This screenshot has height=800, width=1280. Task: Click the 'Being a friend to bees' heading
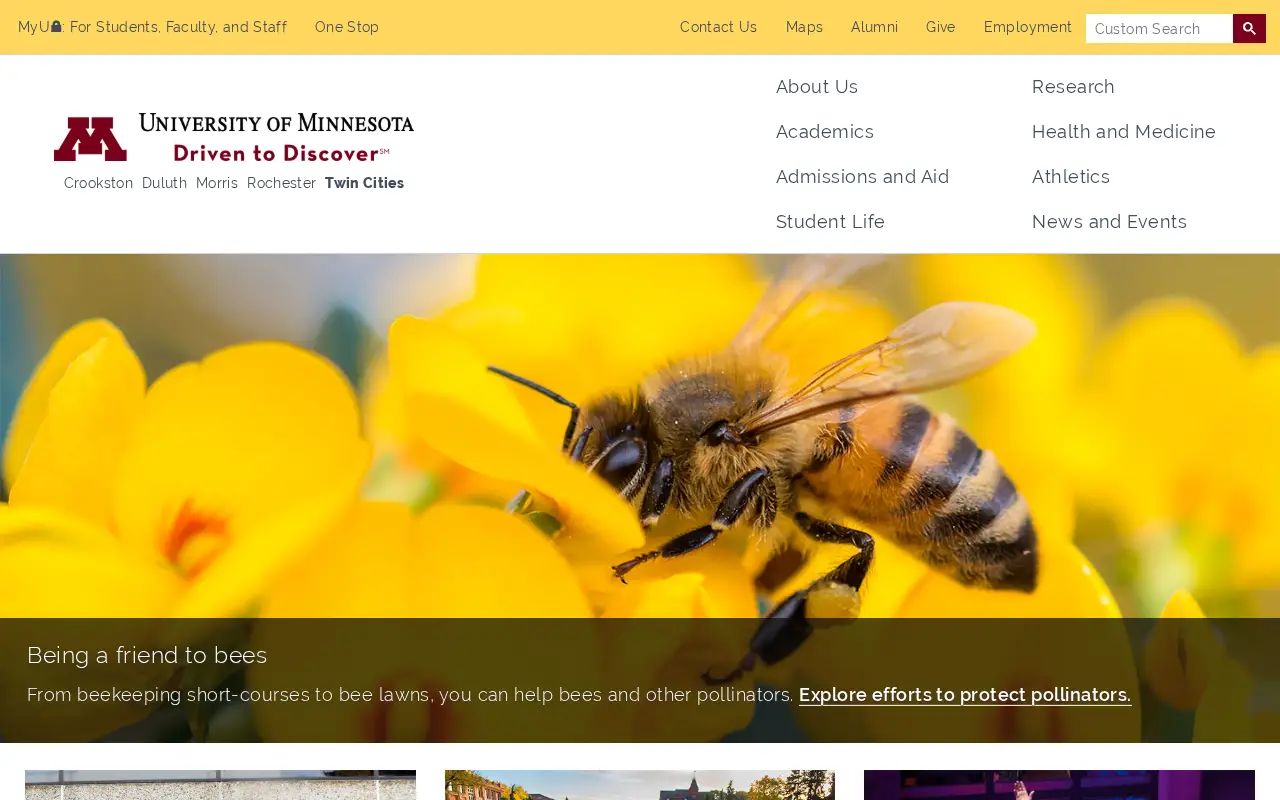(x=147, y=655)
